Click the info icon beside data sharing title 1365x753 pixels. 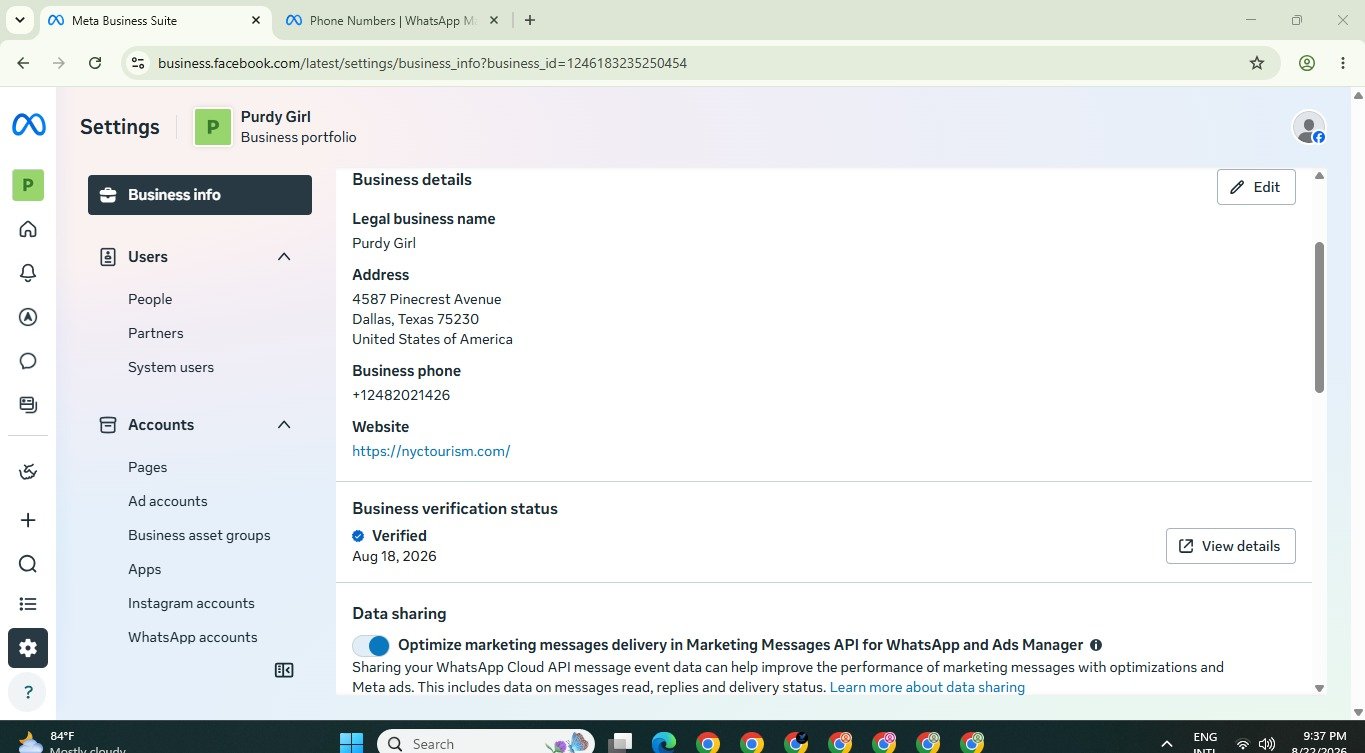click(x=1096, y=646)
